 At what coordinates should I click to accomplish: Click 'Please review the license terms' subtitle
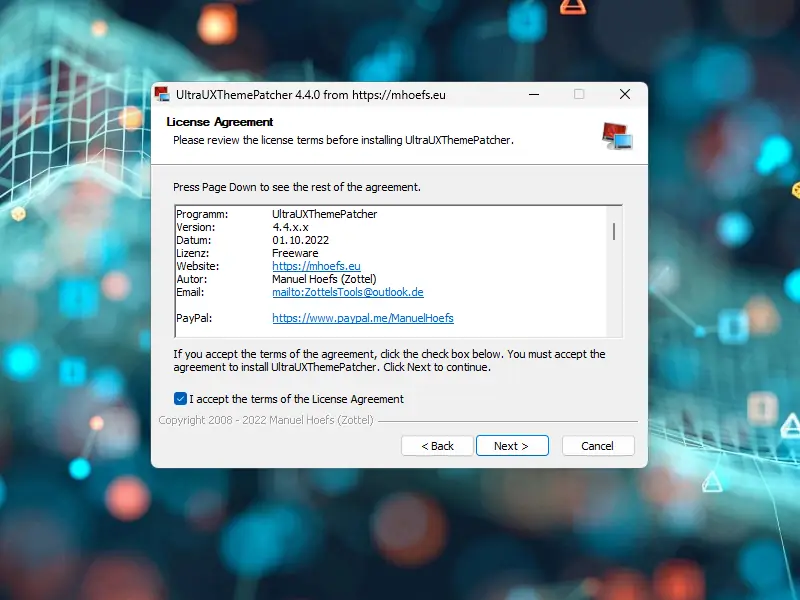pos(343,140)
